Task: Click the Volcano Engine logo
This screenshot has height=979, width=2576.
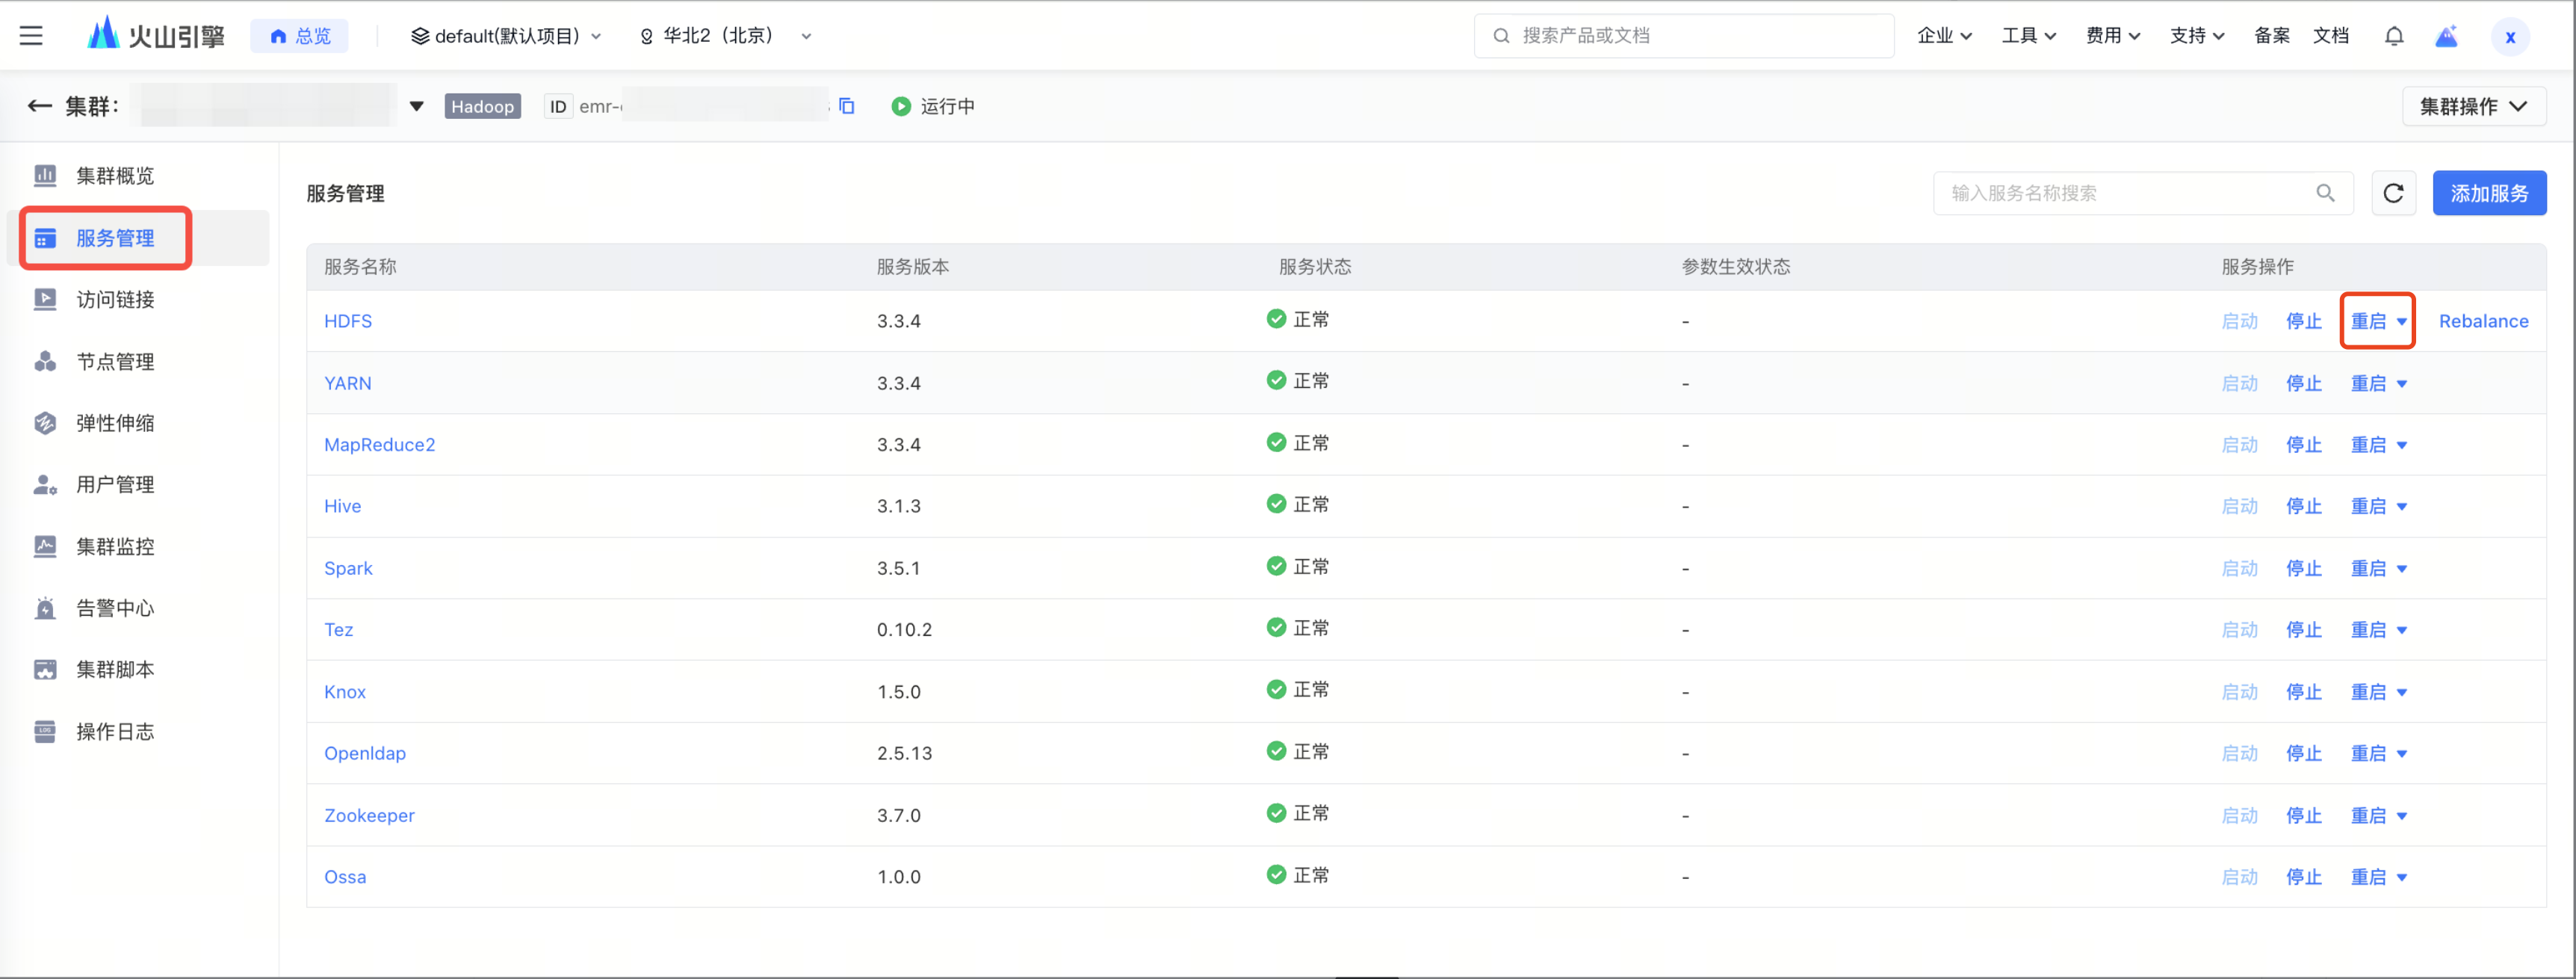Action: point(156,35)
